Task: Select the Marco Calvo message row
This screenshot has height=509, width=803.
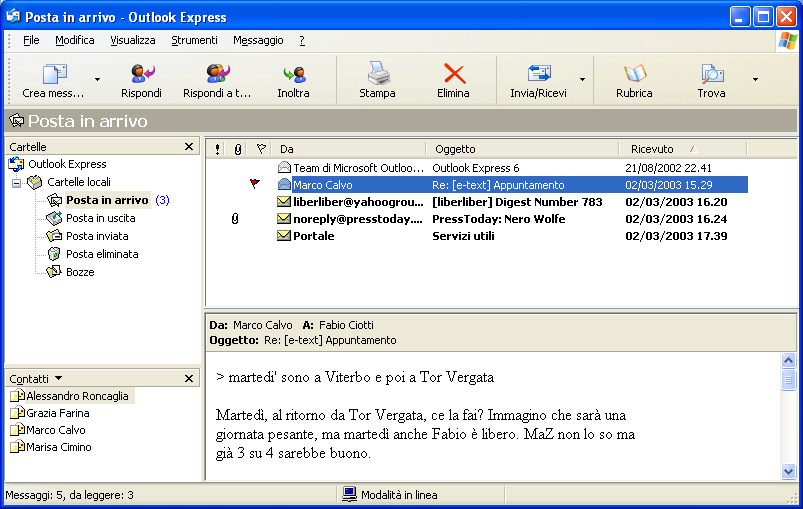Action: [x=477, y=185]
